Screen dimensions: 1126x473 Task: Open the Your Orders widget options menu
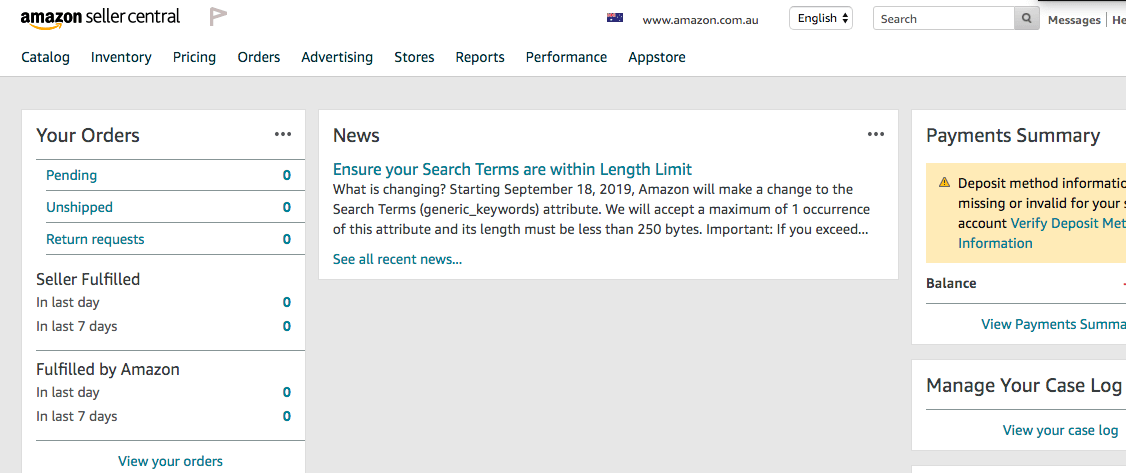click(x=283, y=134)
